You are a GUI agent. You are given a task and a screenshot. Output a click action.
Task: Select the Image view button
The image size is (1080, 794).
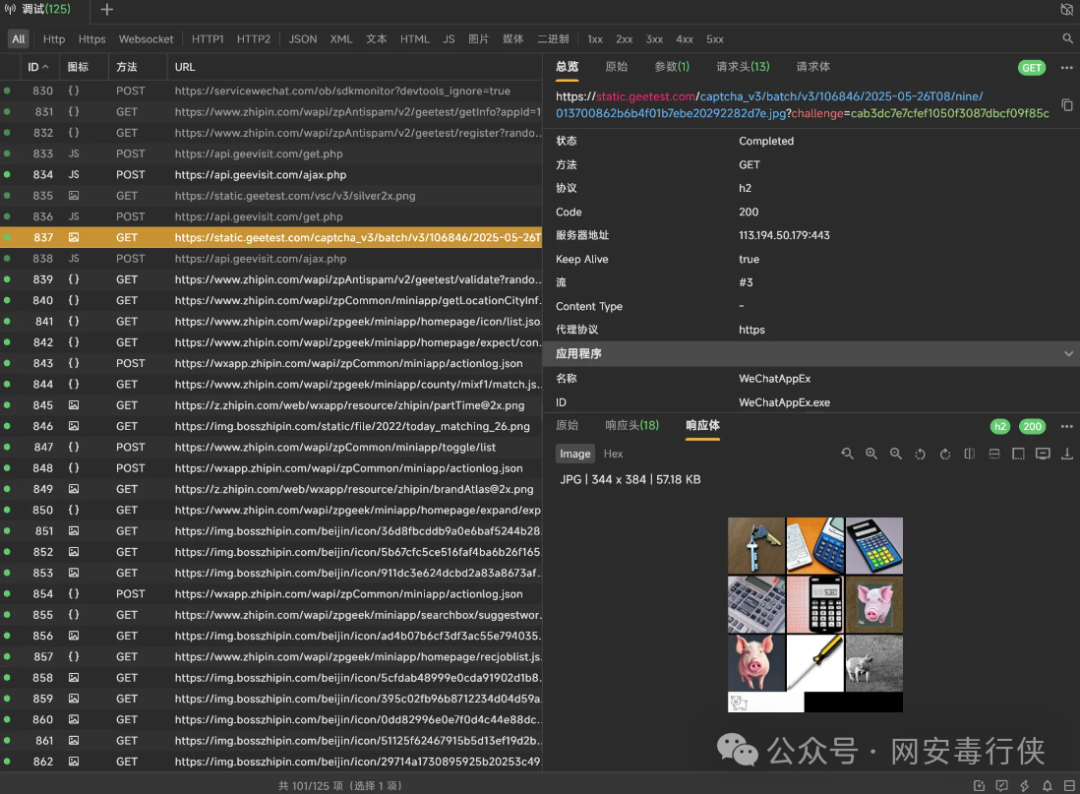pyautogui.click(x=575, y=454)
